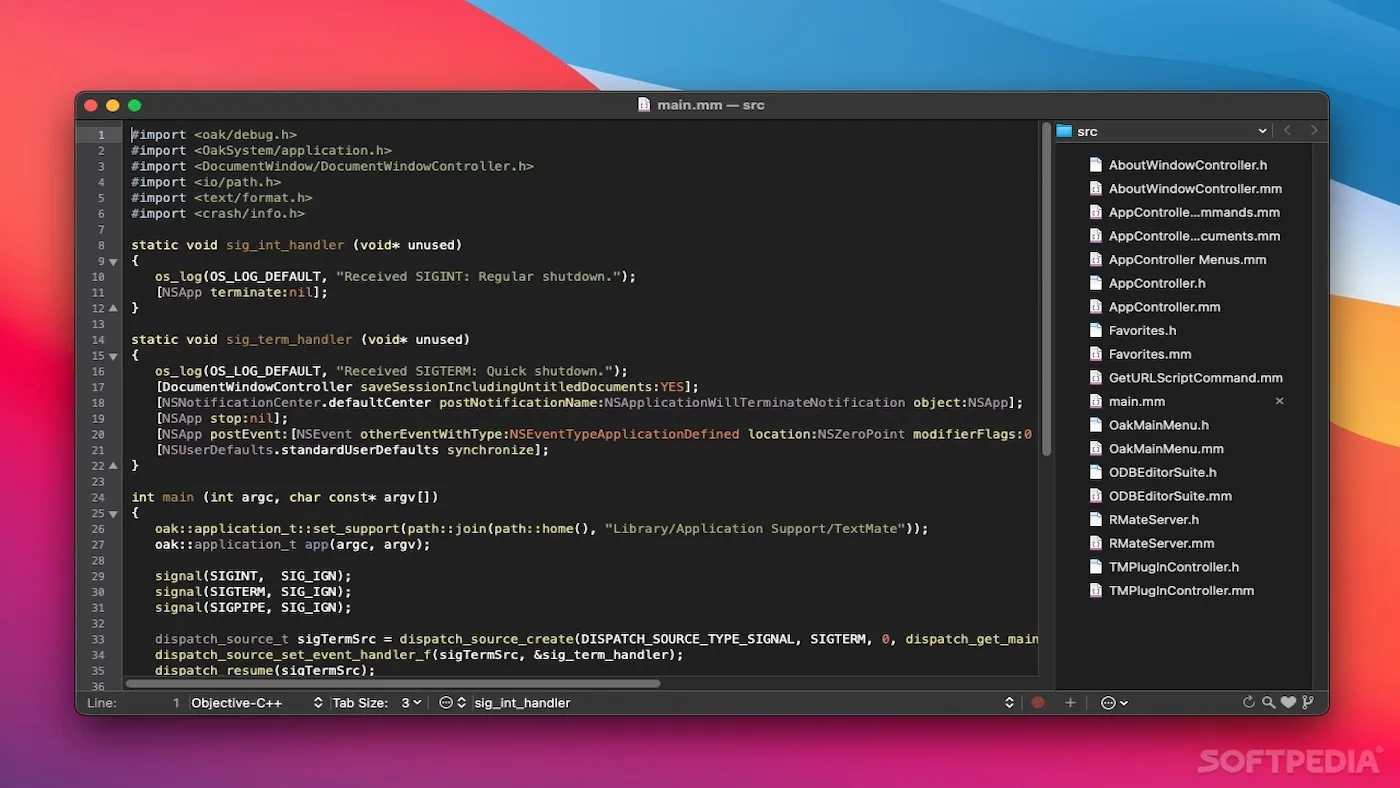
Task: Open source control with the branch icon
Action: pyautogui.click(x=1308, y=703)
